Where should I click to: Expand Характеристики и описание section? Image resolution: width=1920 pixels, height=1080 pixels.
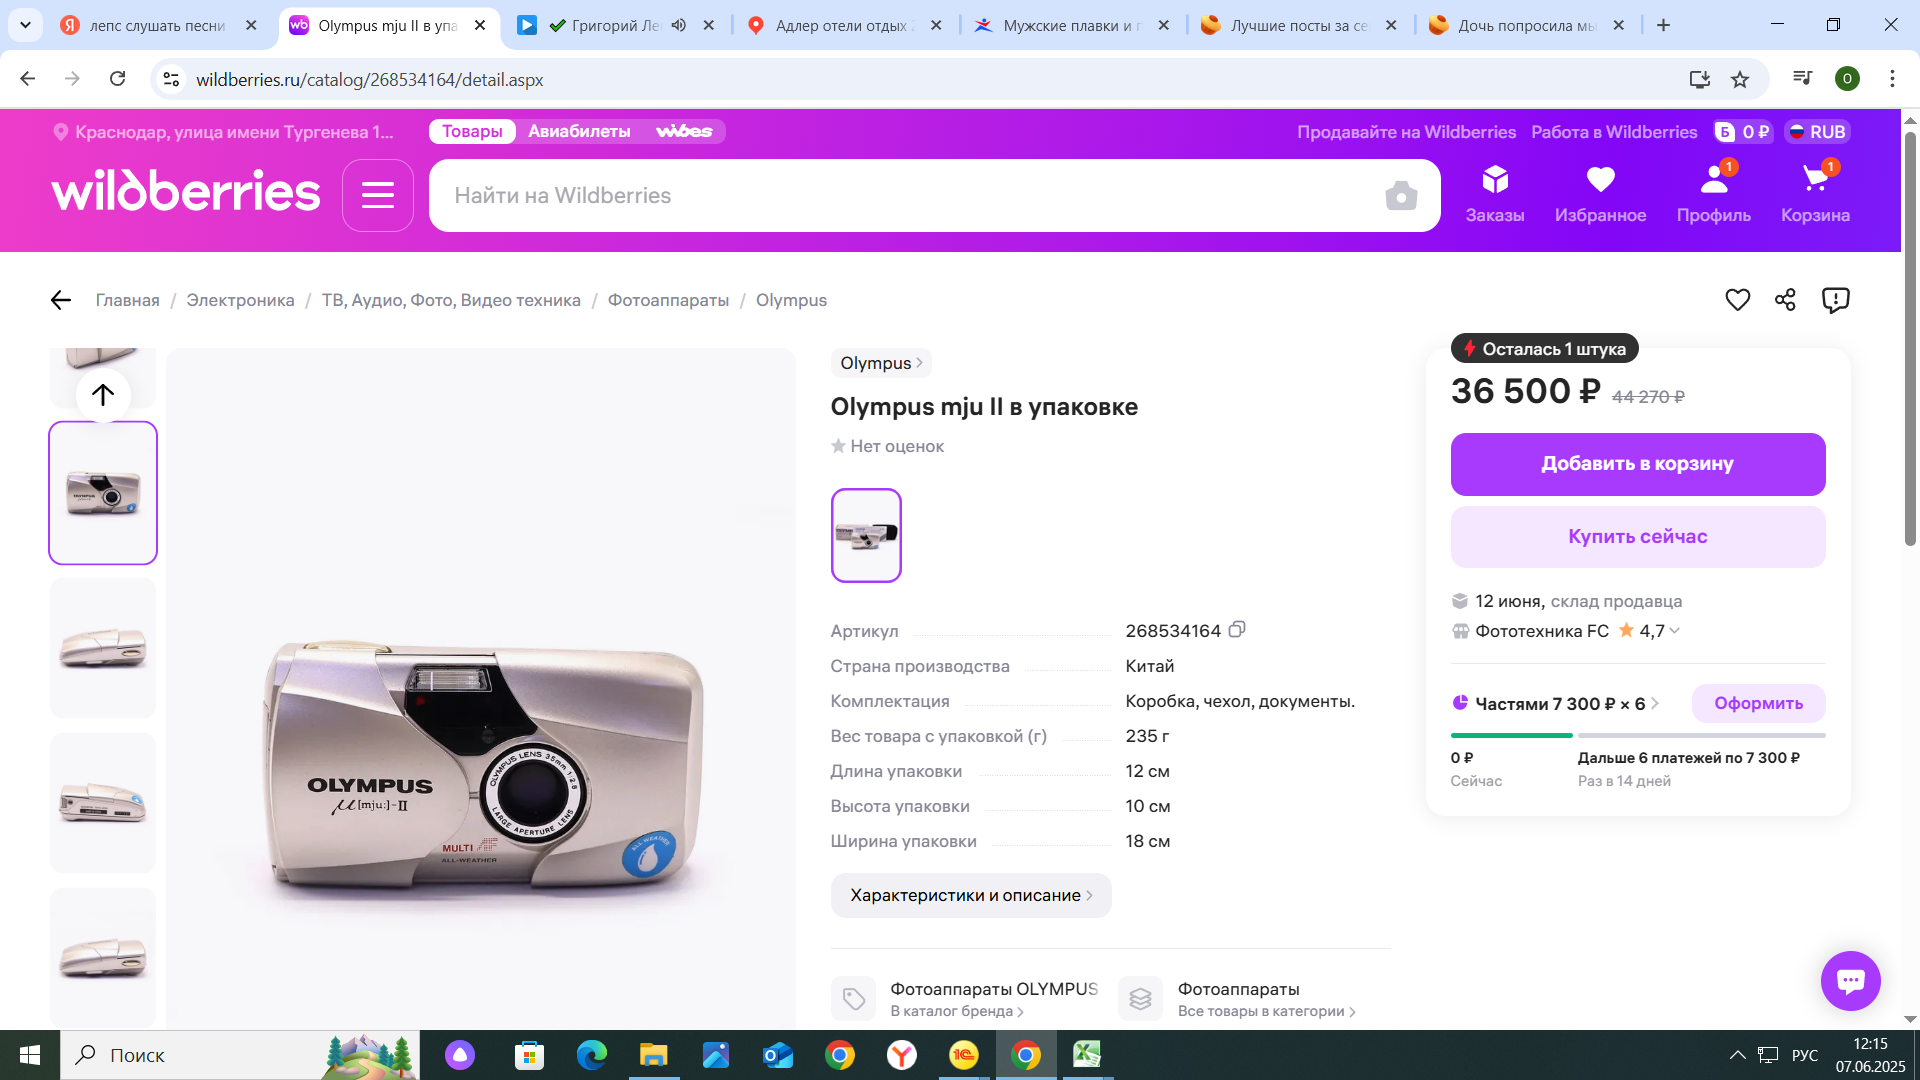coord(970,895)
